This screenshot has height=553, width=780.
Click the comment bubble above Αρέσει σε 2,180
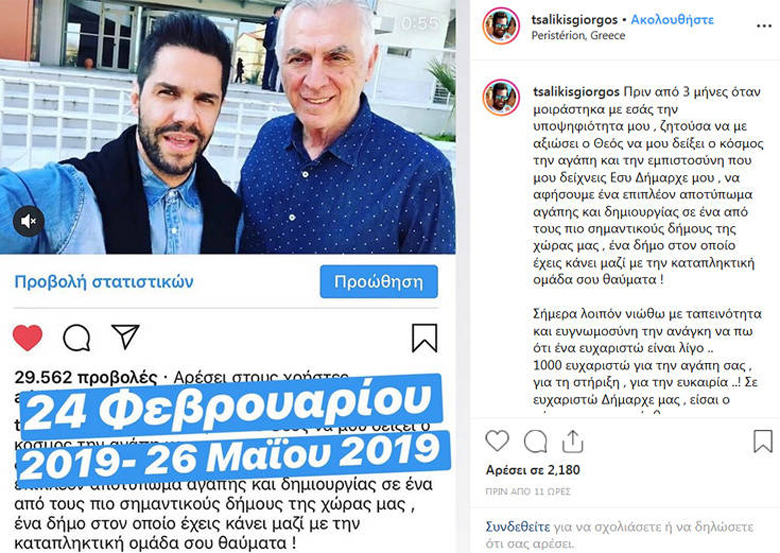click(x=535, y=441)
